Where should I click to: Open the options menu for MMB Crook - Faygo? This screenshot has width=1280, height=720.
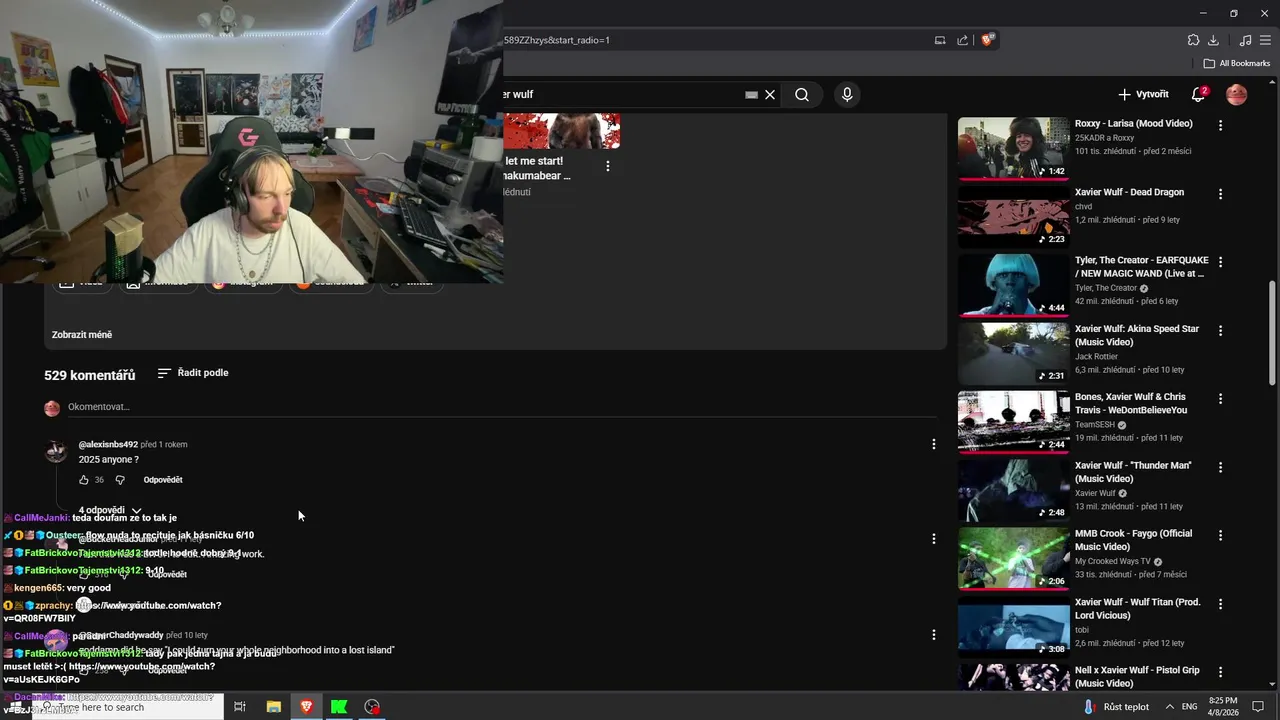point(1220,535)
